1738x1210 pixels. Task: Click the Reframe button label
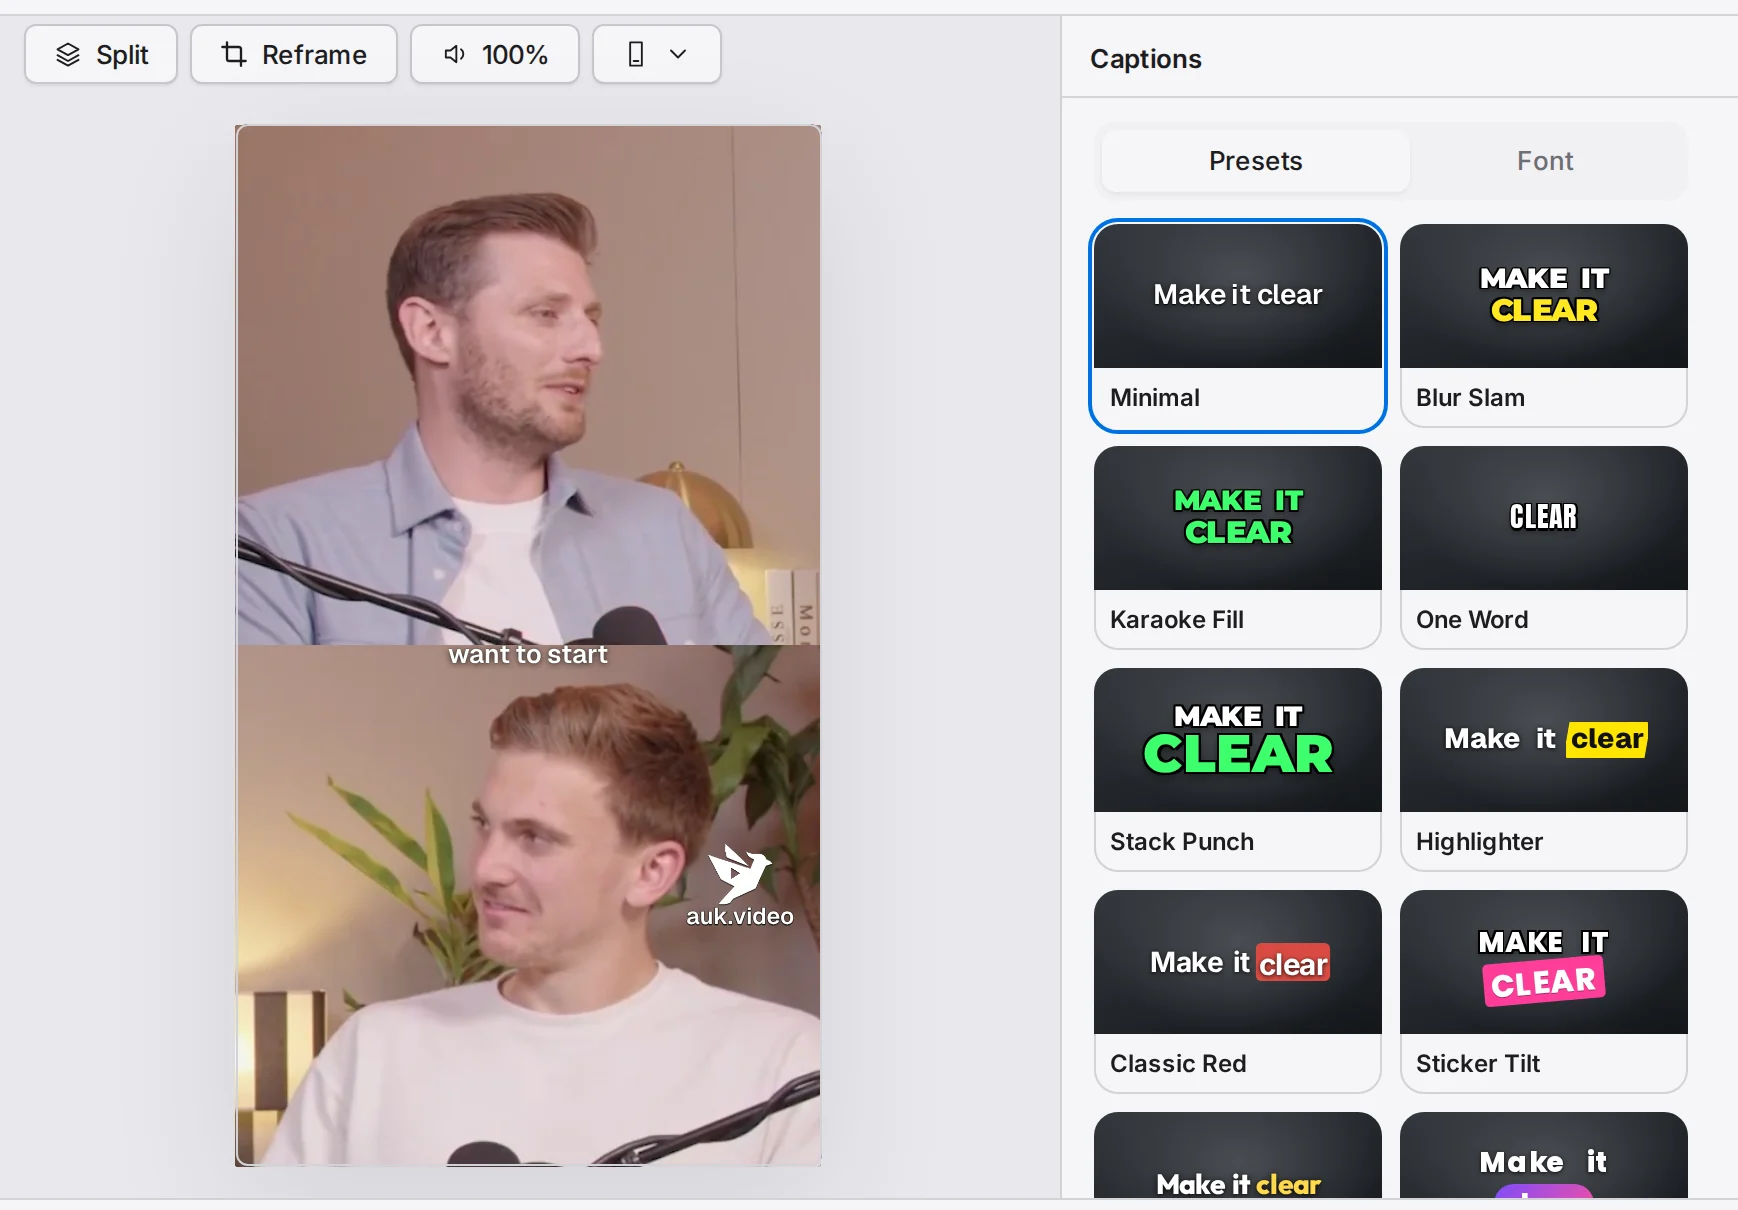(314, 54)
